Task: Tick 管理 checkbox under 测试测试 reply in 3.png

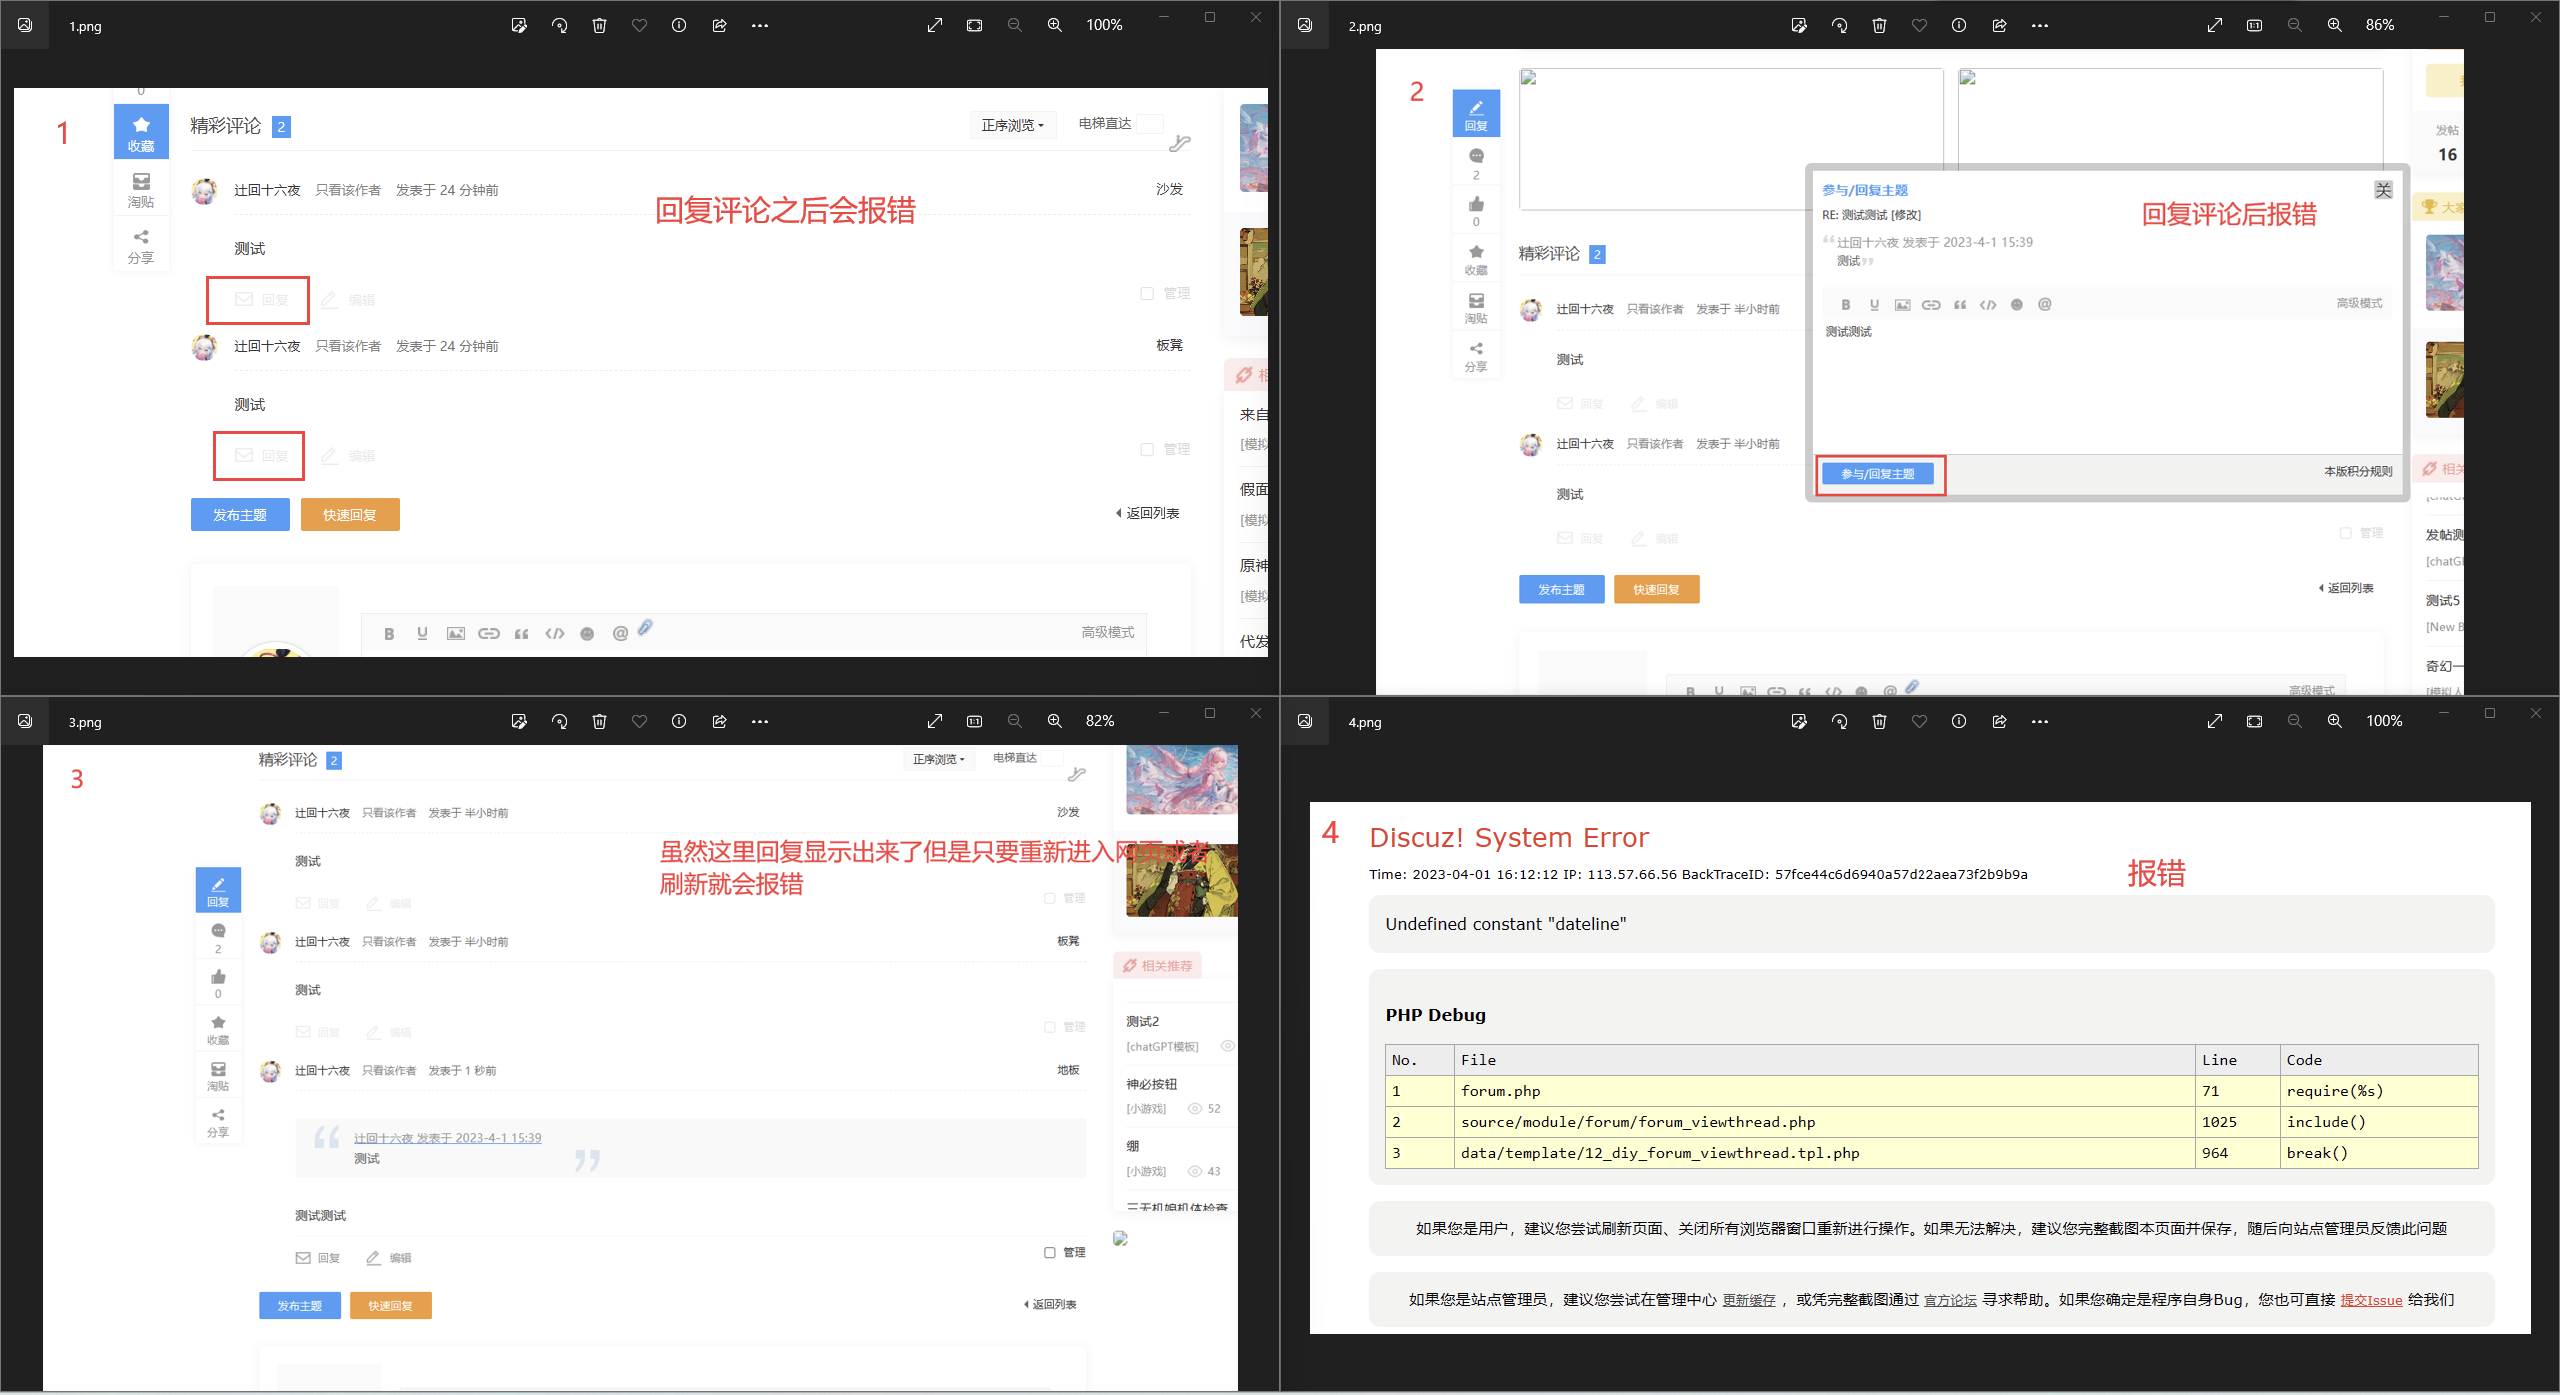Action: pos(1050,1253)
